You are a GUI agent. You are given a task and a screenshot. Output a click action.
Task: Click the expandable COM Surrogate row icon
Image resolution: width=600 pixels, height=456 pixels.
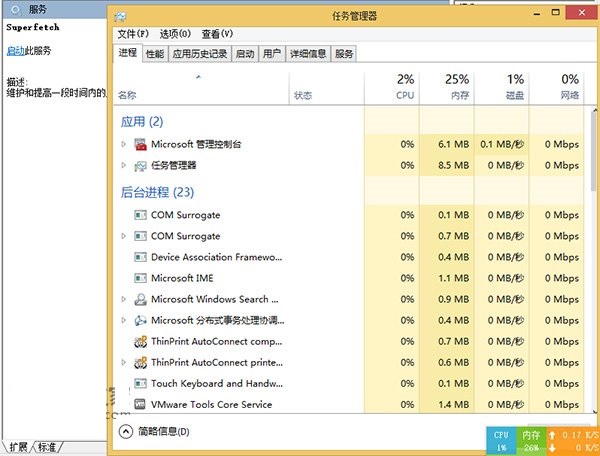click(140, 236)
